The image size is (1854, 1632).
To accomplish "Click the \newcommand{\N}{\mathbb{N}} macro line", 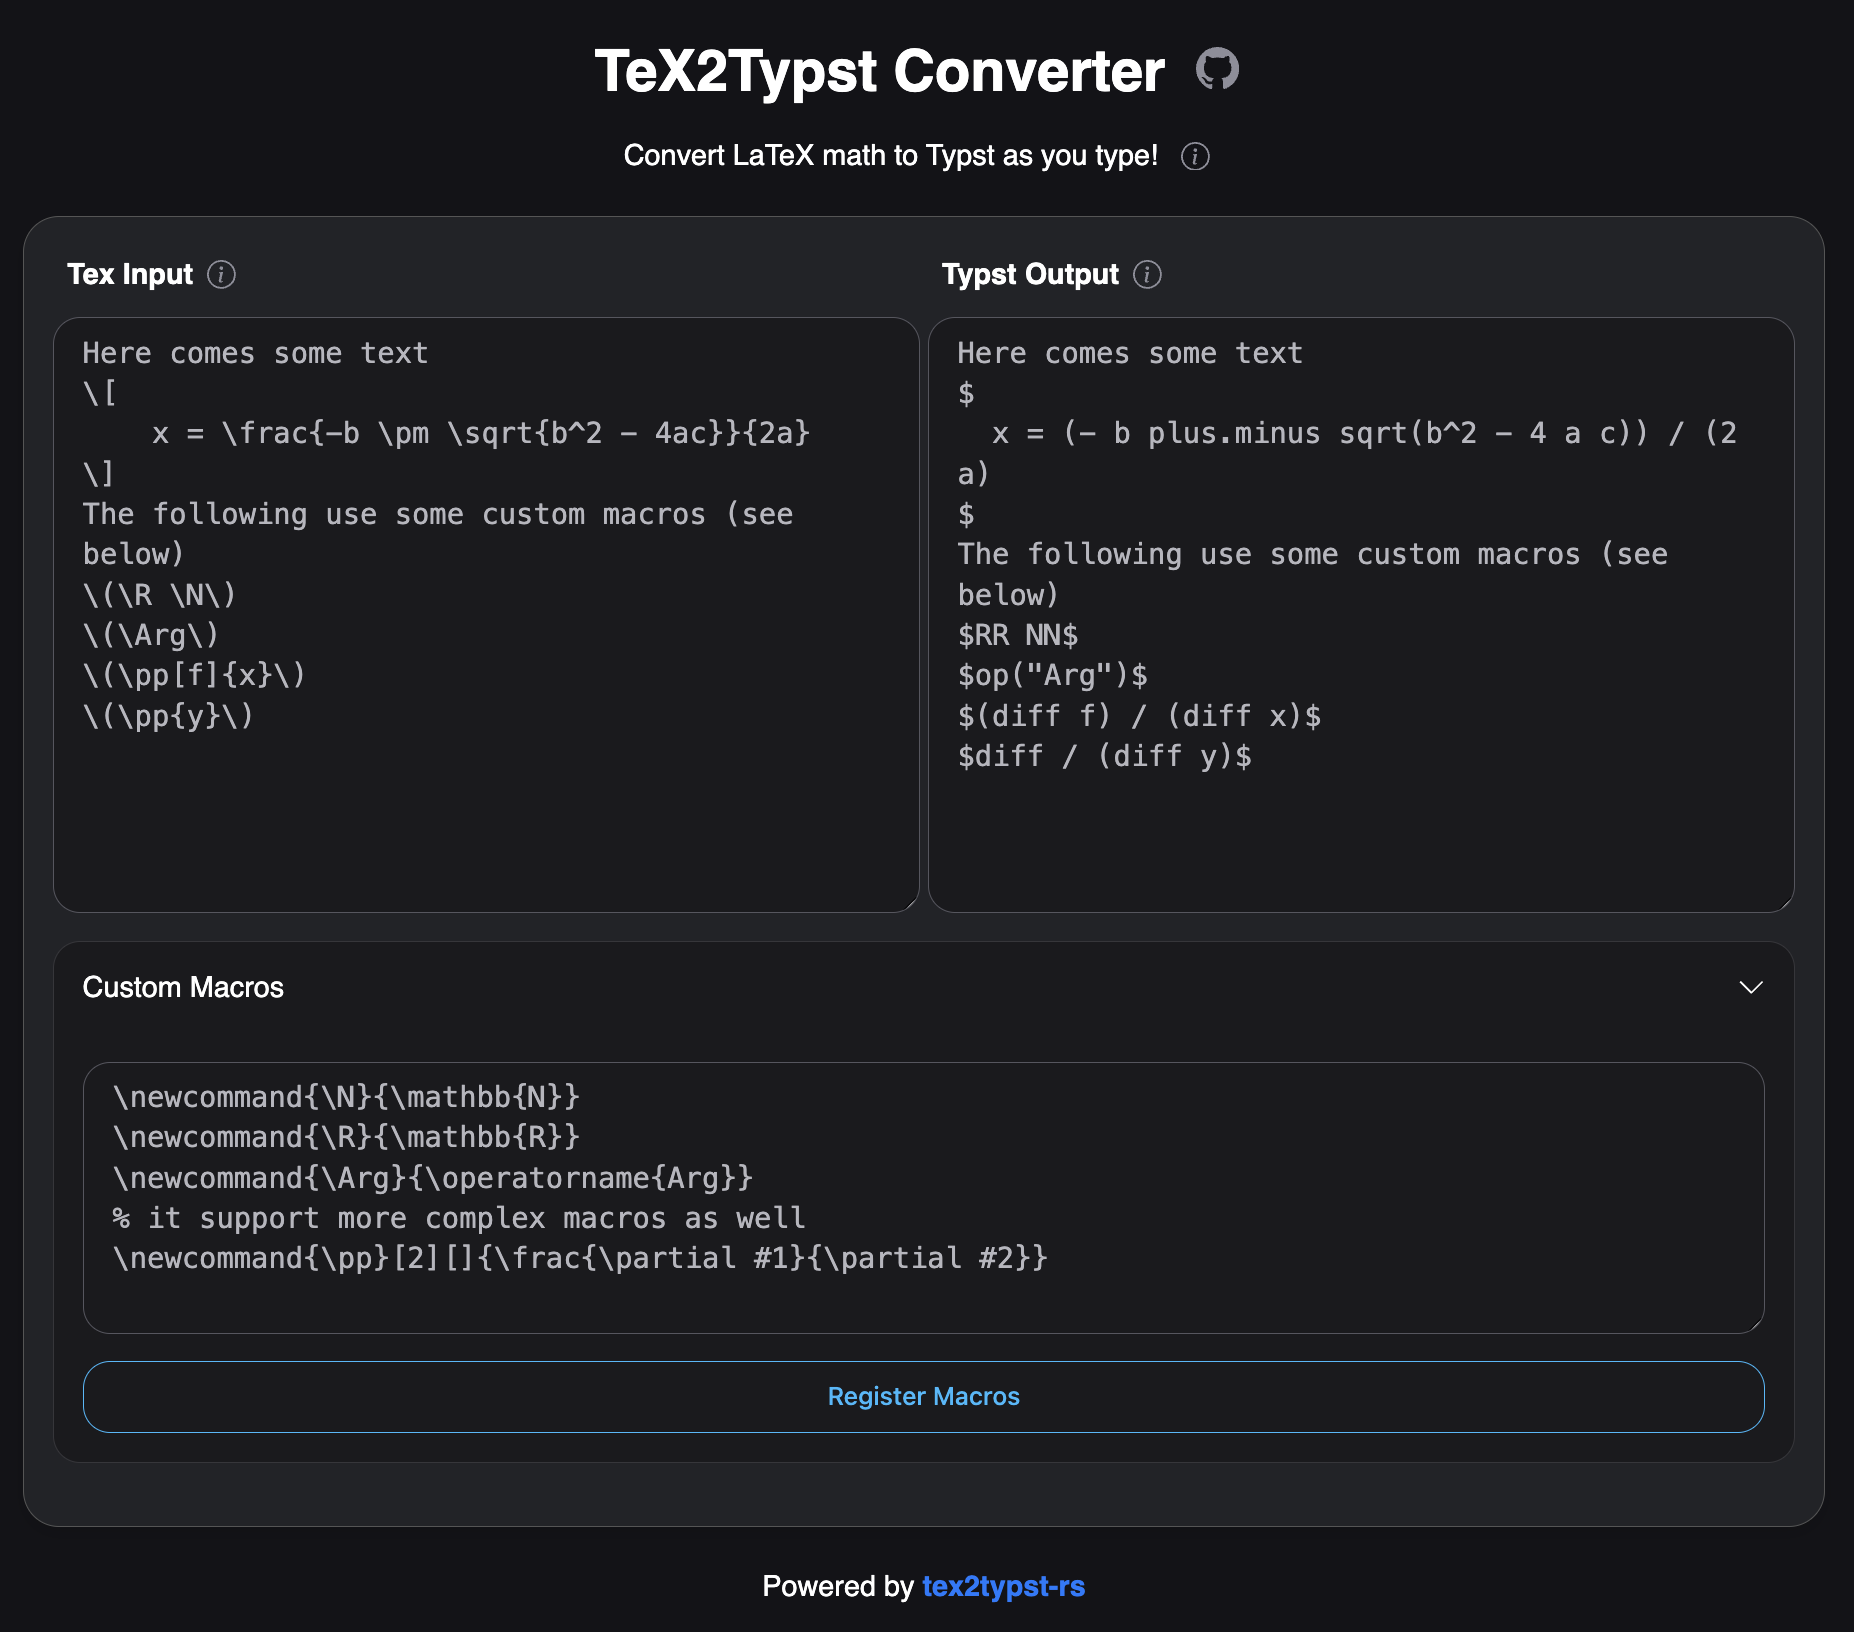I will [346, 1097].
